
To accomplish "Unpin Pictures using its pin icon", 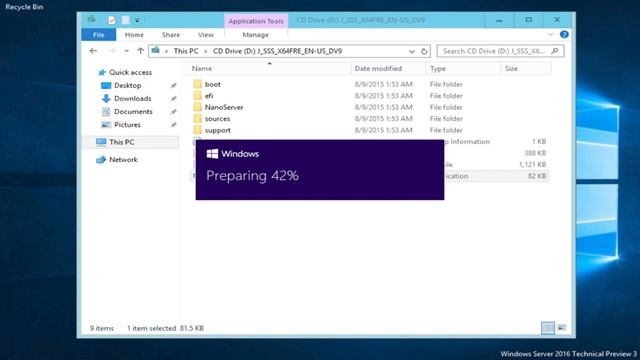I will point(173,125).
